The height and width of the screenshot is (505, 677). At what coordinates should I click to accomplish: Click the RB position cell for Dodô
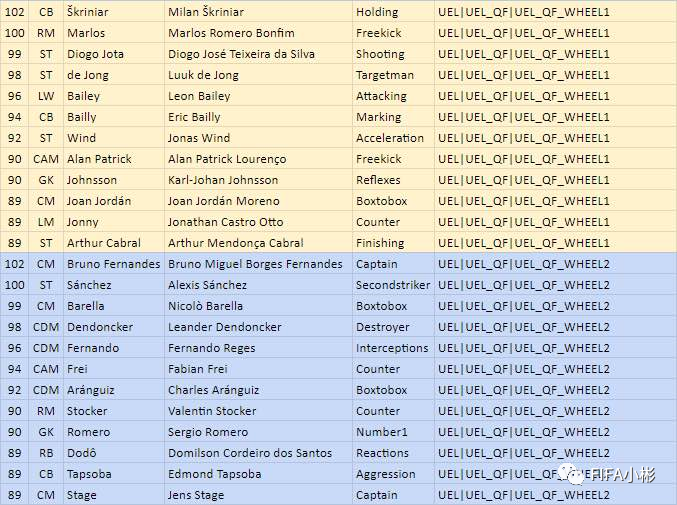click(x=46, y=453)
